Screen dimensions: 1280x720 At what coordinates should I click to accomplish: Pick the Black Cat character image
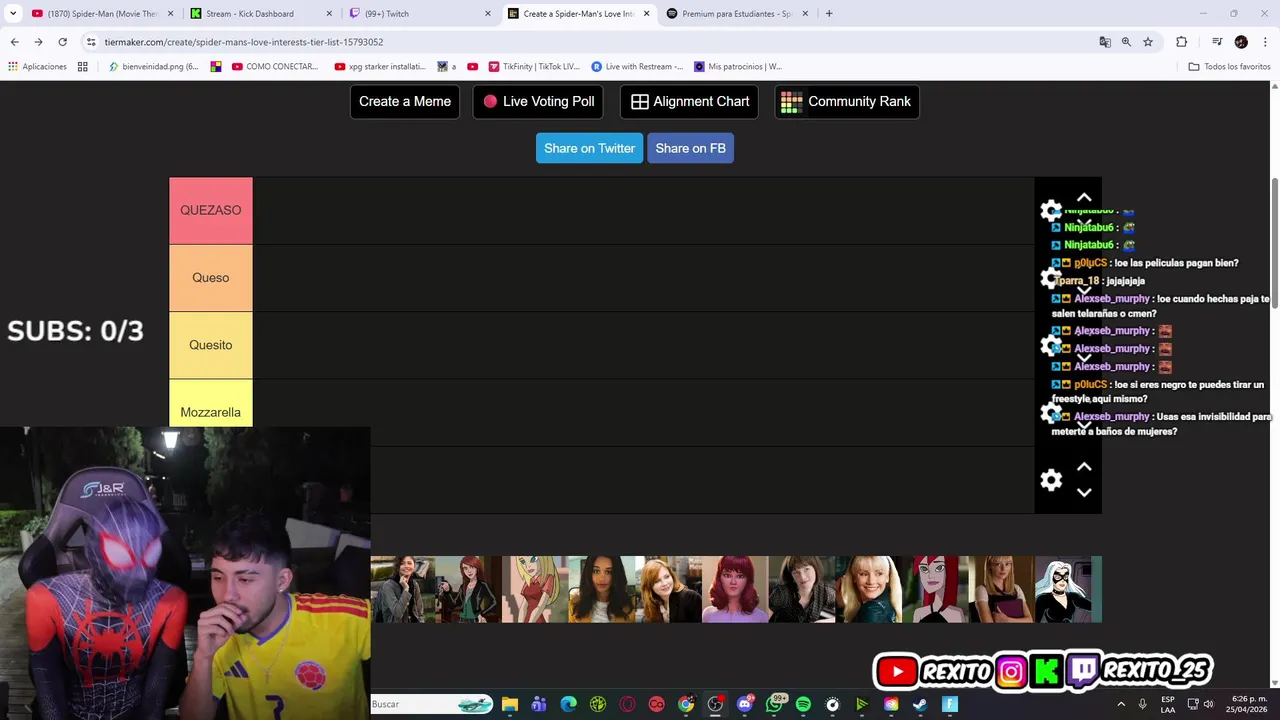pos(1068,589)
